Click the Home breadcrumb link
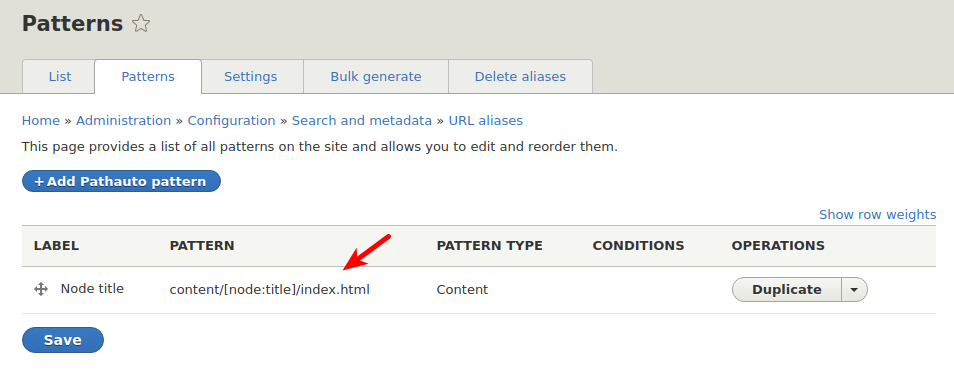Screen dimensions: 954x373 coord(41,120)
